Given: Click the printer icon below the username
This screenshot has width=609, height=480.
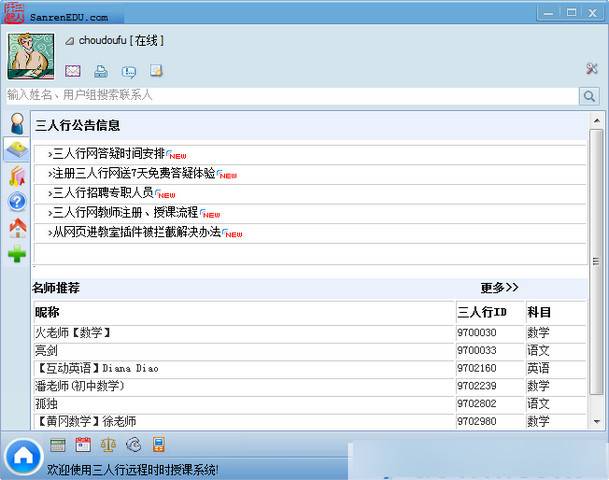Looking at the screenshot, I should (x=101, y=71).
